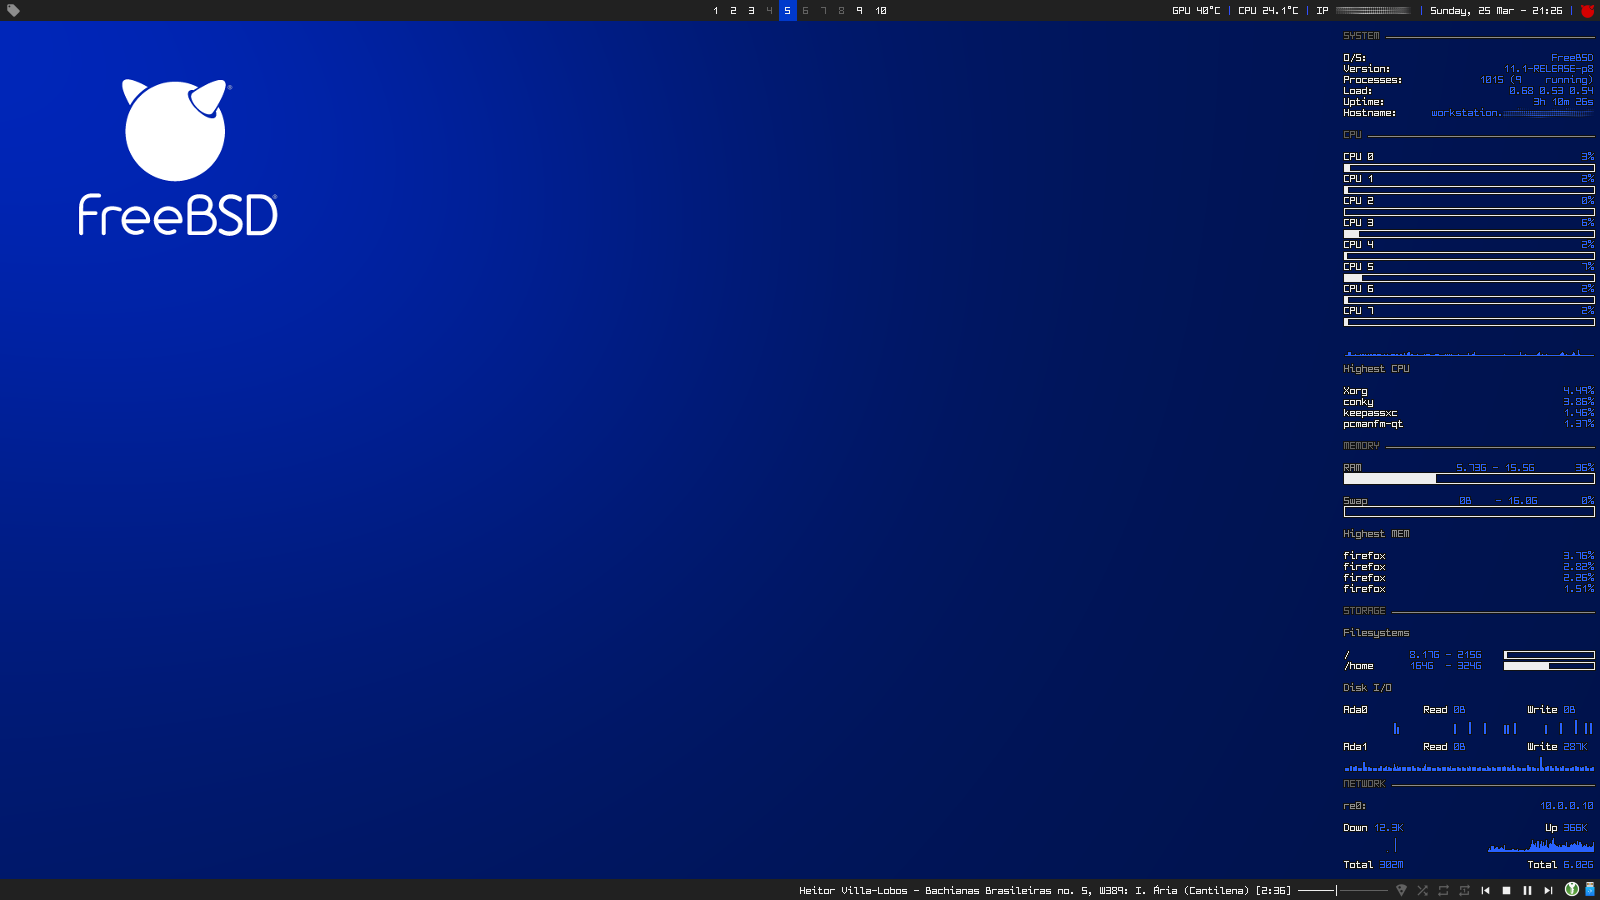1600x900 pixels.
Task: Click the load averages '0.68 0.53 0.54'
Action: [x=1551, y=91]
